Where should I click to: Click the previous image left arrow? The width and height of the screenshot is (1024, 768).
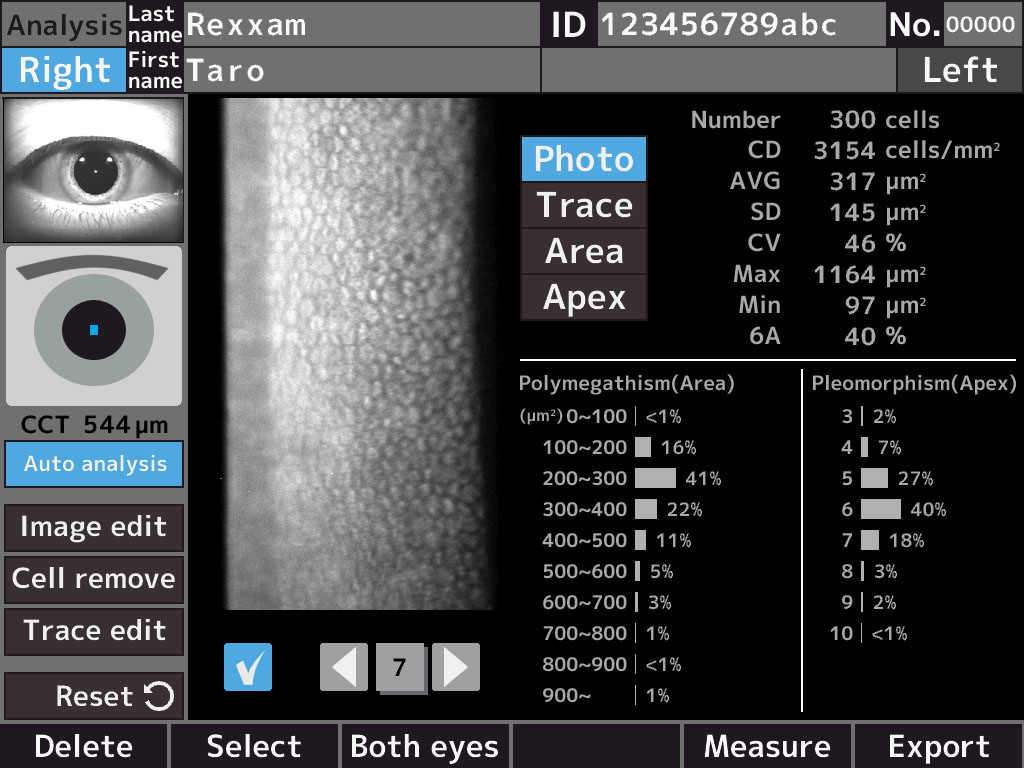tap(343, 667)
